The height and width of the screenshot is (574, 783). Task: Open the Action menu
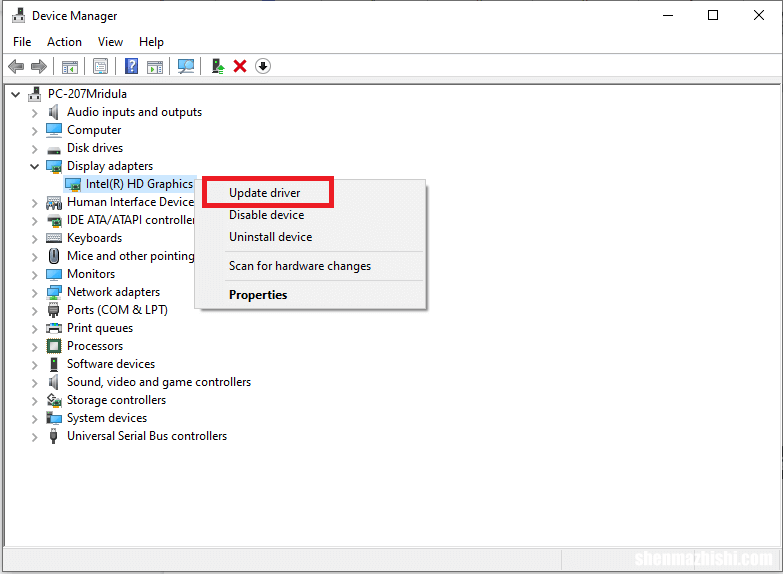click(64, 42)
